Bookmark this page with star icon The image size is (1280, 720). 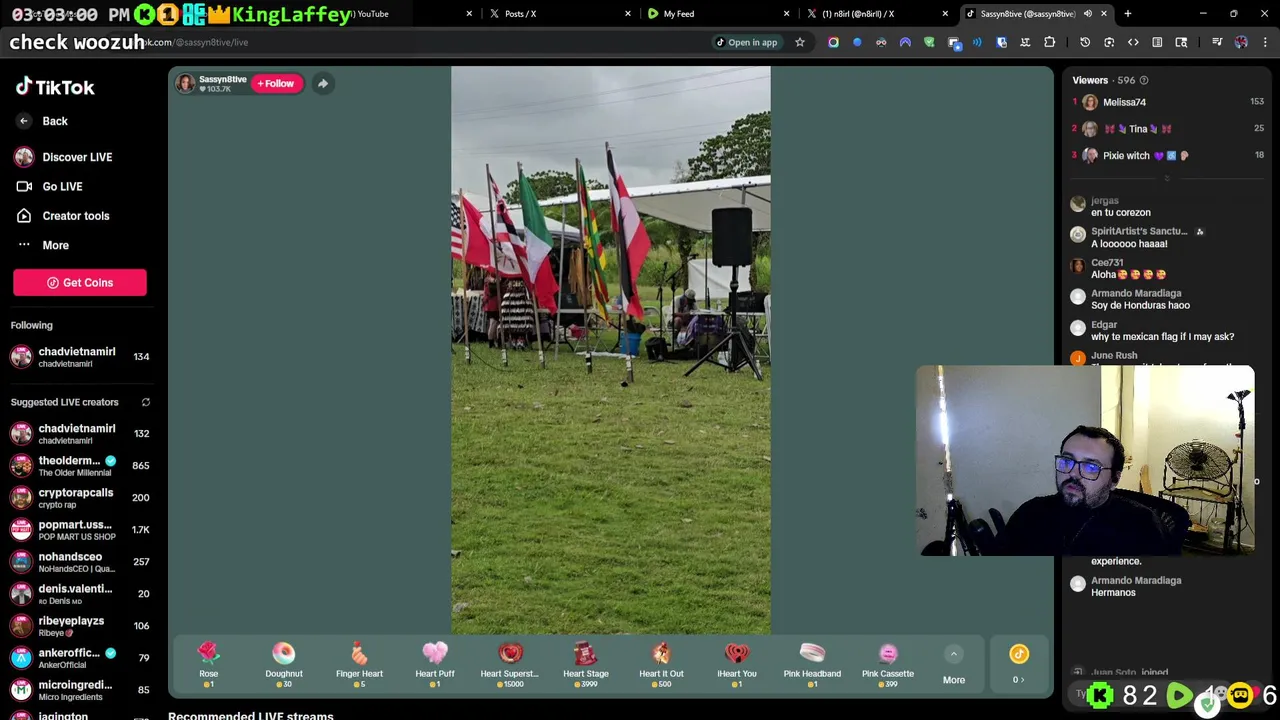coord(800,42)
